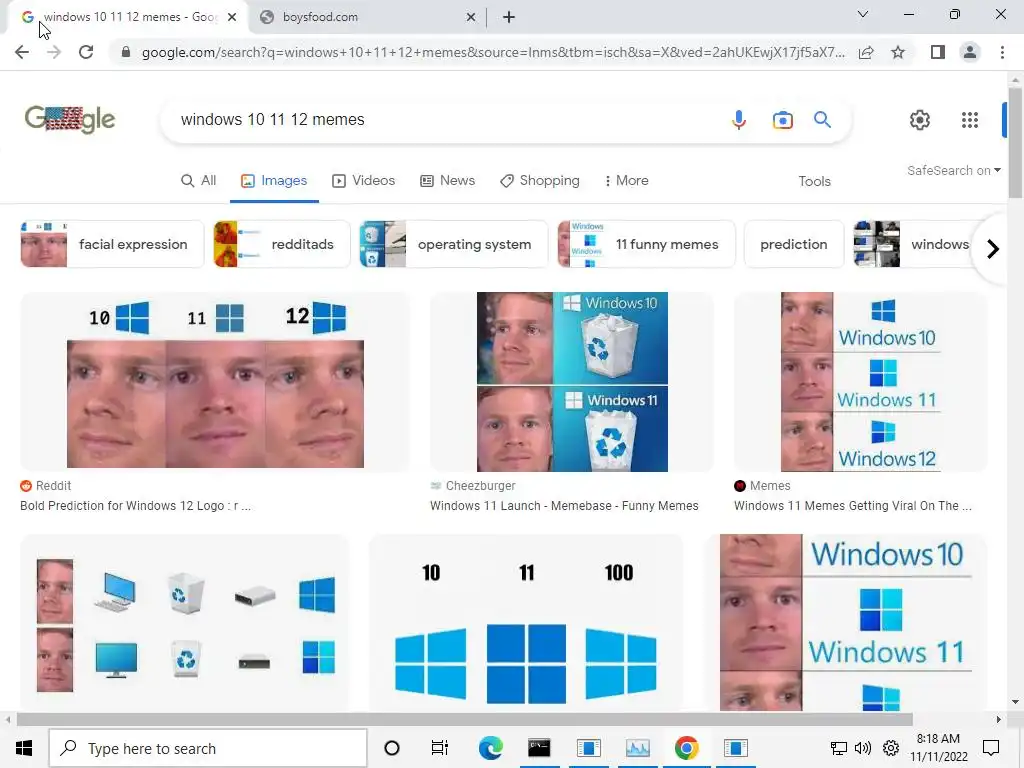Click the Google logo

70,120
